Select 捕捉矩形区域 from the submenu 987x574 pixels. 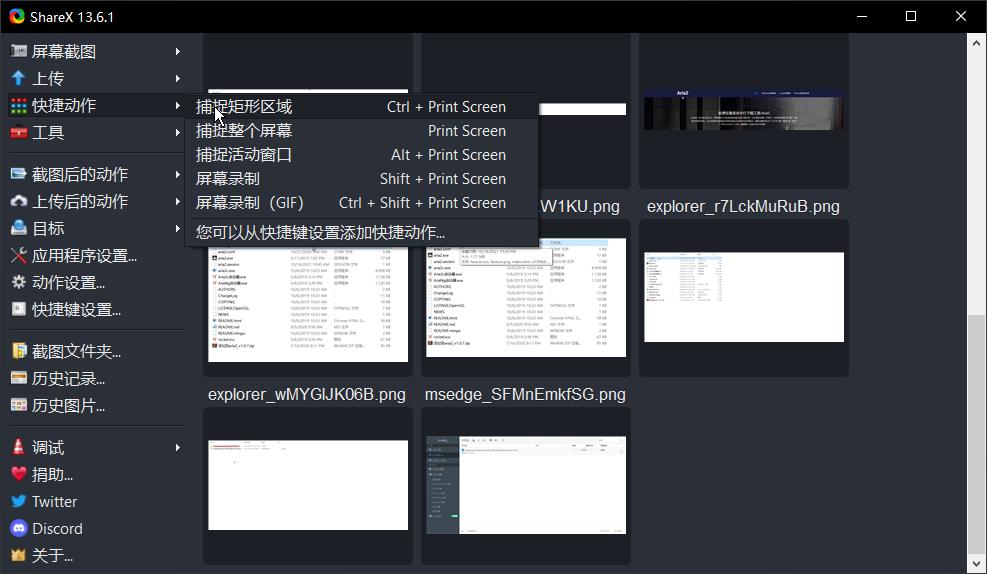361,107
